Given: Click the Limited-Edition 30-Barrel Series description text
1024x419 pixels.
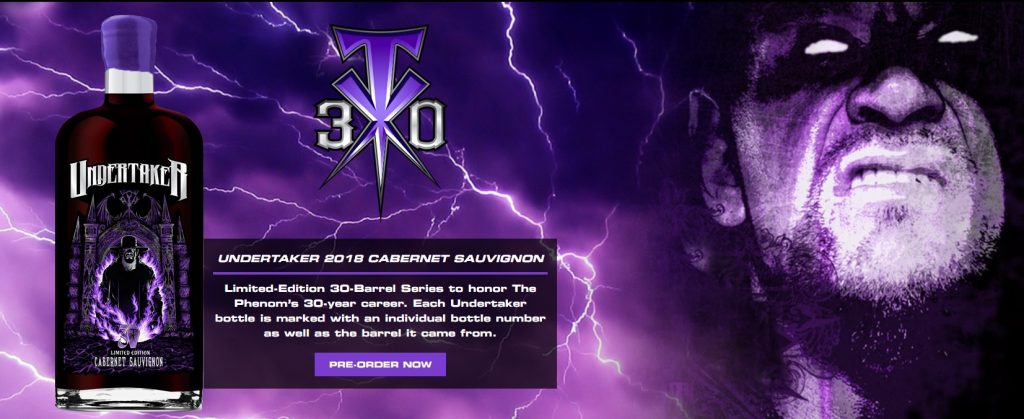Looking at the screenshot, I should (x=381, y=310).
